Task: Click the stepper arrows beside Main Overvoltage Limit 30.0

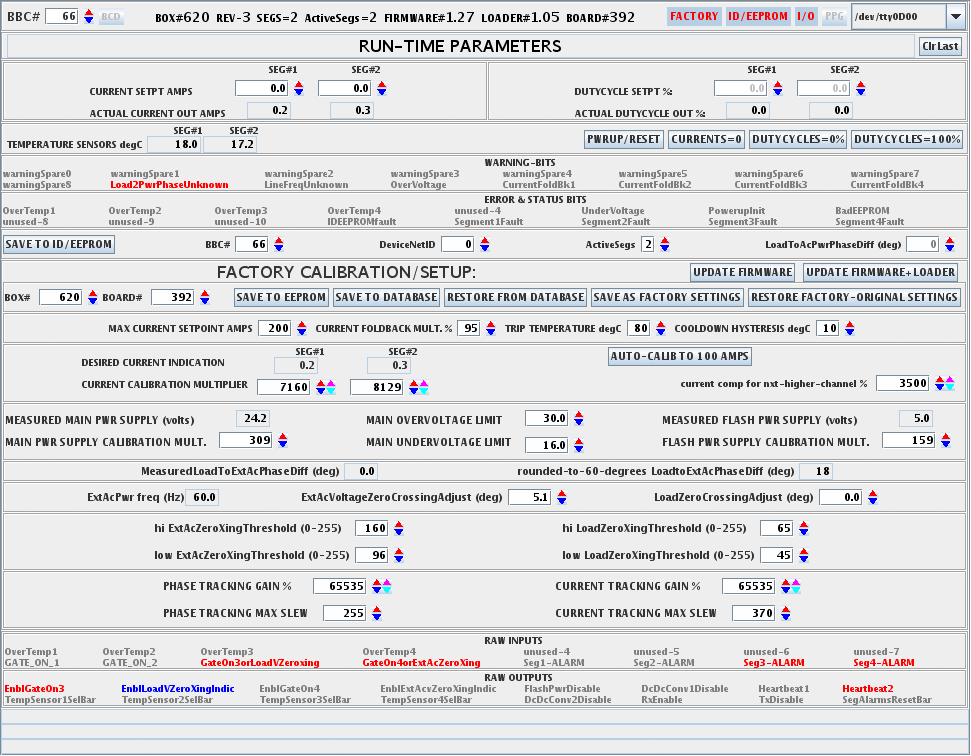Action: tap(579, 419)
